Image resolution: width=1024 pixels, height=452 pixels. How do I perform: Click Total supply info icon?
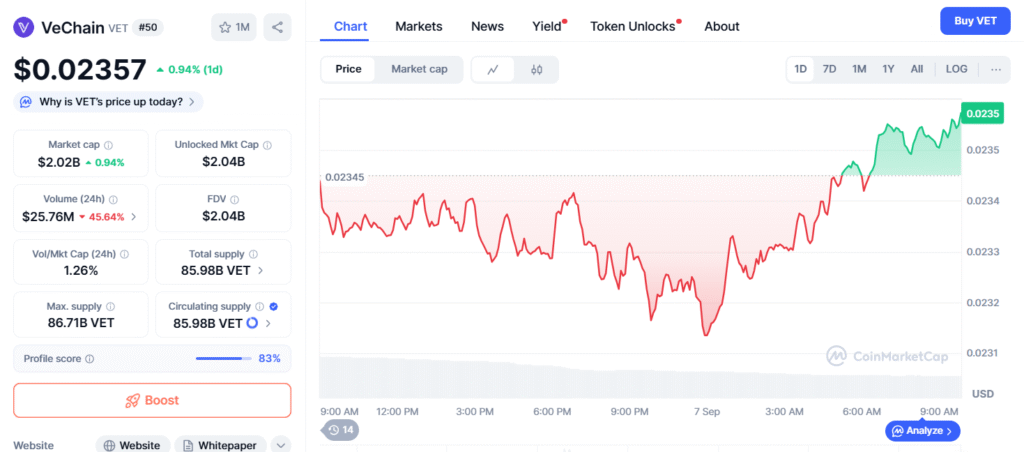tap(253, 254)
